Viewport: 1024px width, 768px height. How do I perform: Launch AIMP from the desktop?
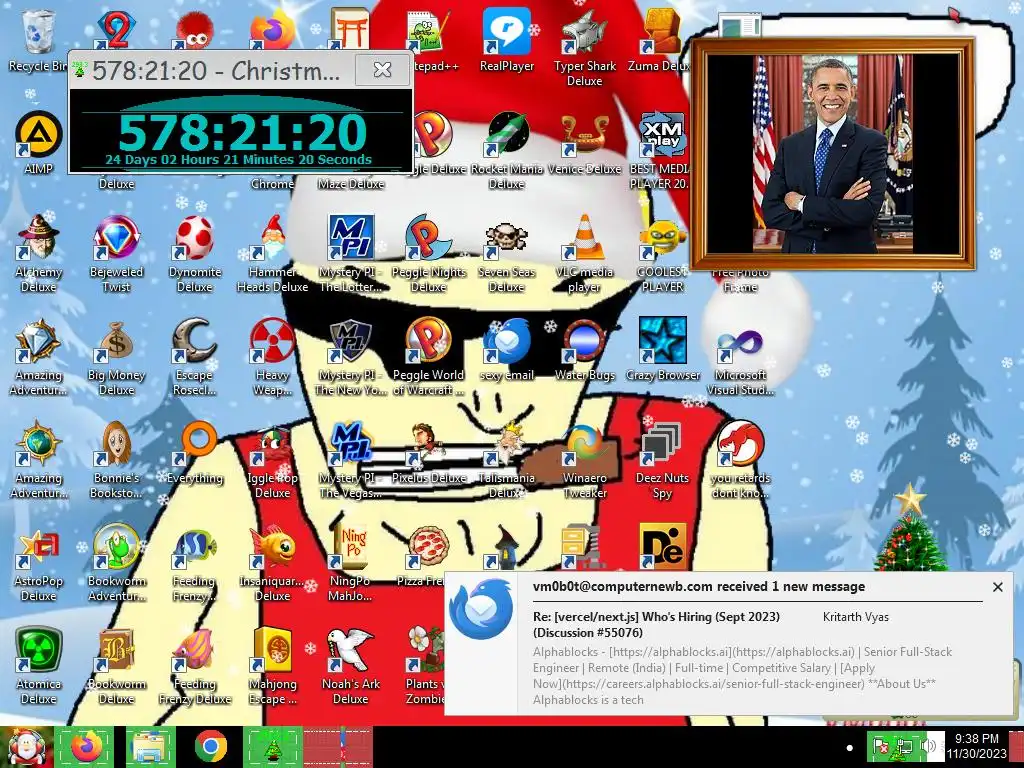(x=39, y=143)
